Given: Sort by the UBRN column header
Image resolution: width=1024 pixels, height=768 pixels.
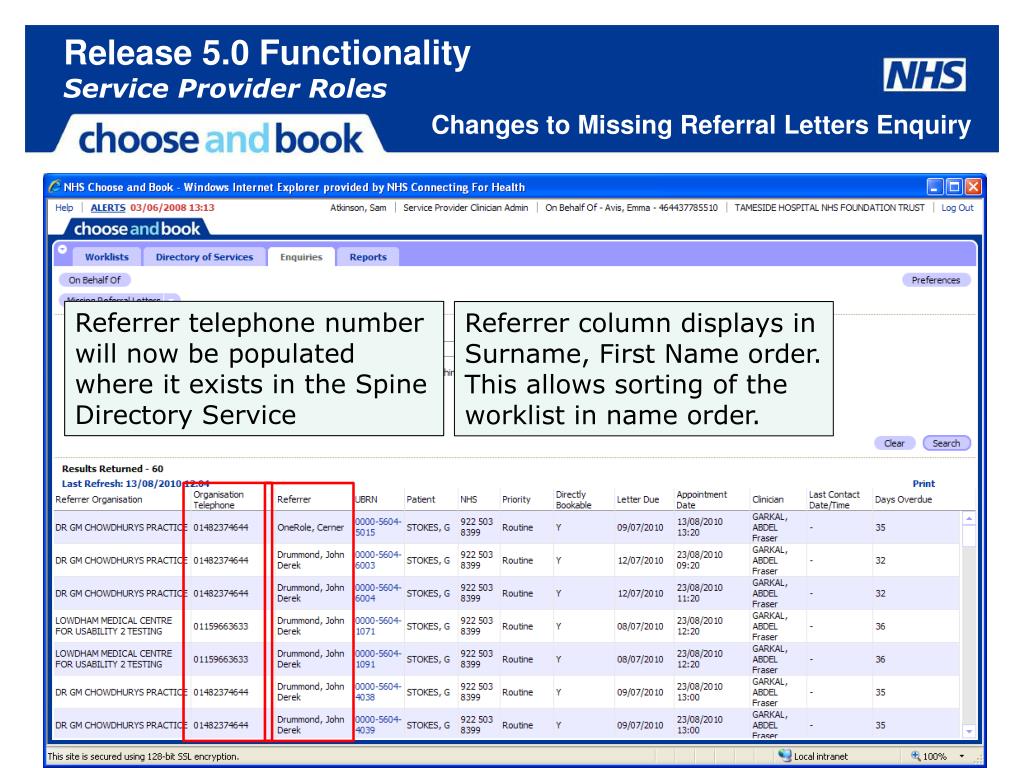Looking at the screenshot, I should click(366, 500).
